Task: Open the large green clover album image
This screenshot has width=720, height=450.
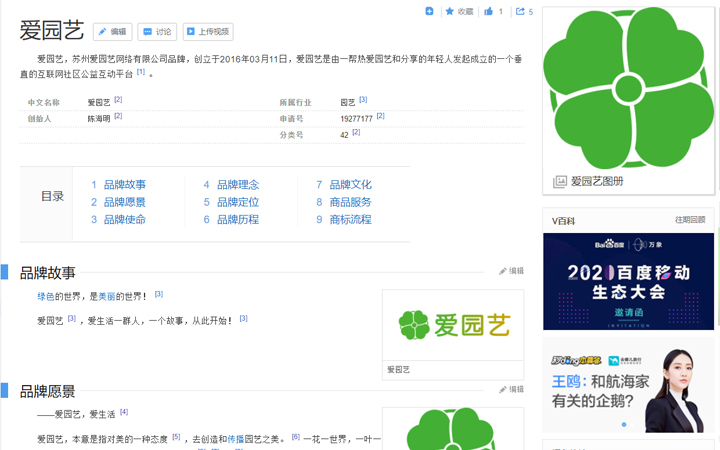Action: (629, 88)
